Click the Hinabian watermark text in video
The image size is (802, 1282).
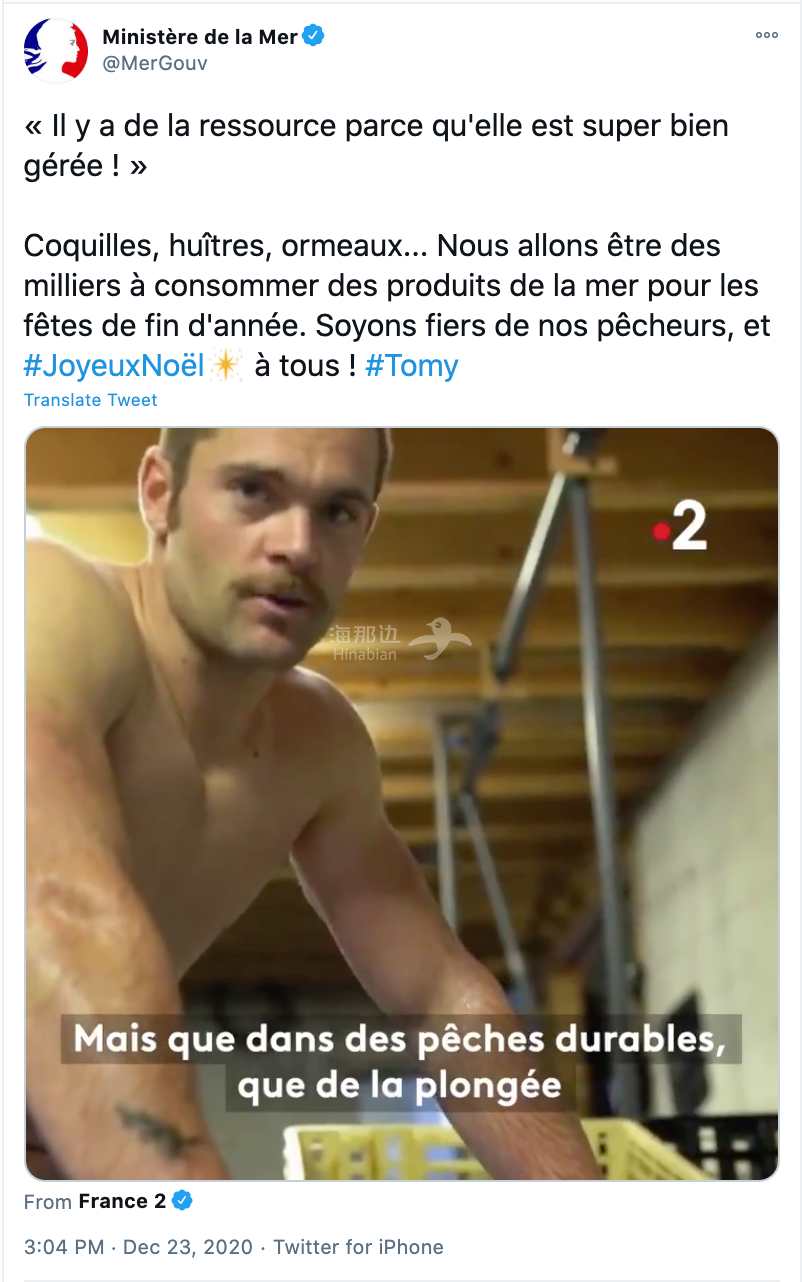tap(366, 643)
